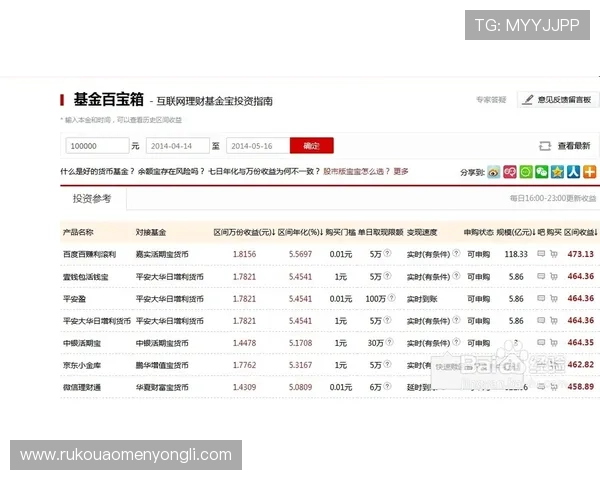Image resolution: width=600 pixels, height=480 pixels.
Task: Share via the pink icon next to Weibo
Action: click(510, 172)
